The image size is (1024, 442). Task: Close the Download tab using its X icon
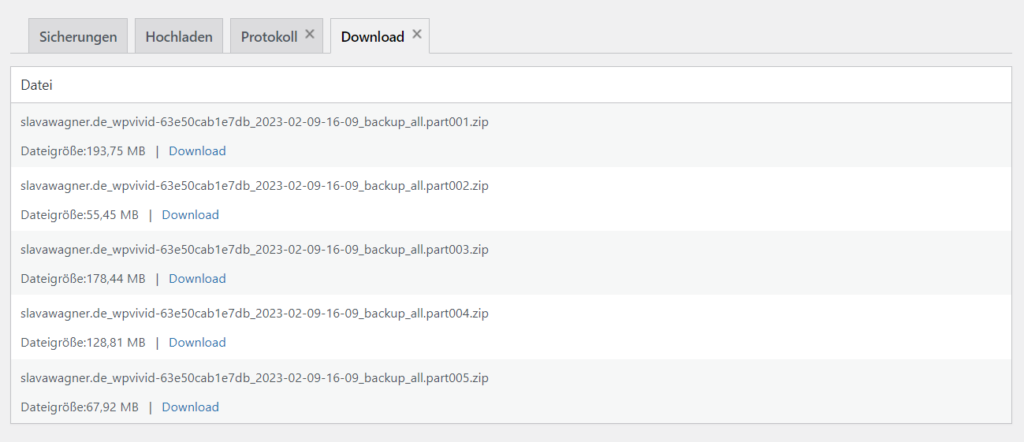(x=417, y=34)
